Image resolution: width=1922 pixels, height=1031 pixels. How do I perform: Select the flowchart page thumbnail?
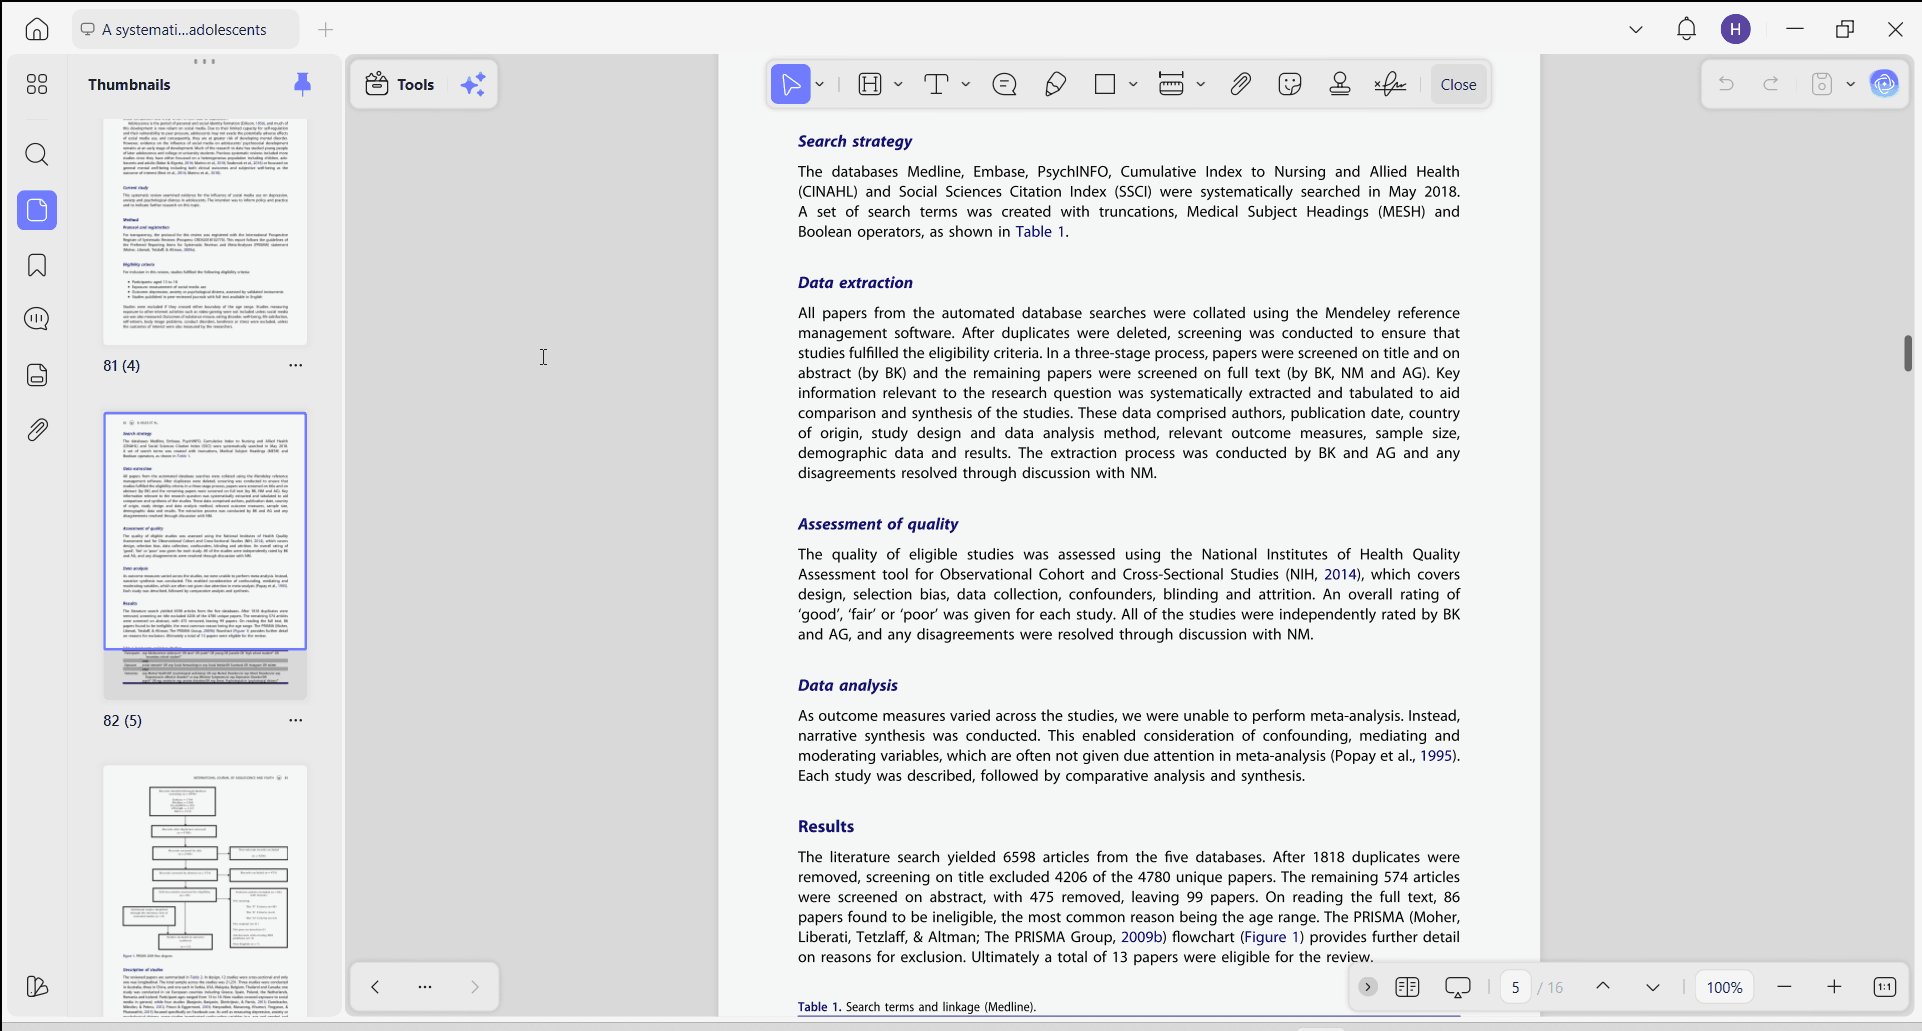tap(205, 890)
